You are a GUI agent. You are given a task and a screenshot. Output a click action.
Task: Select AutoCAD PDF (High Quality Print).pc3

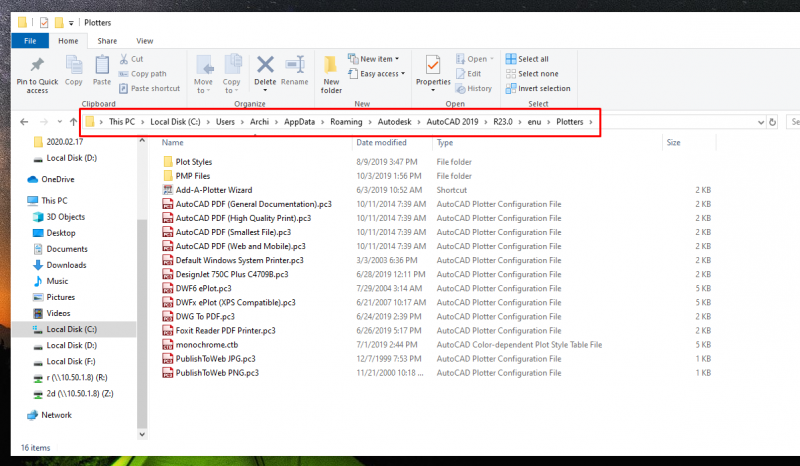point(237,218)
